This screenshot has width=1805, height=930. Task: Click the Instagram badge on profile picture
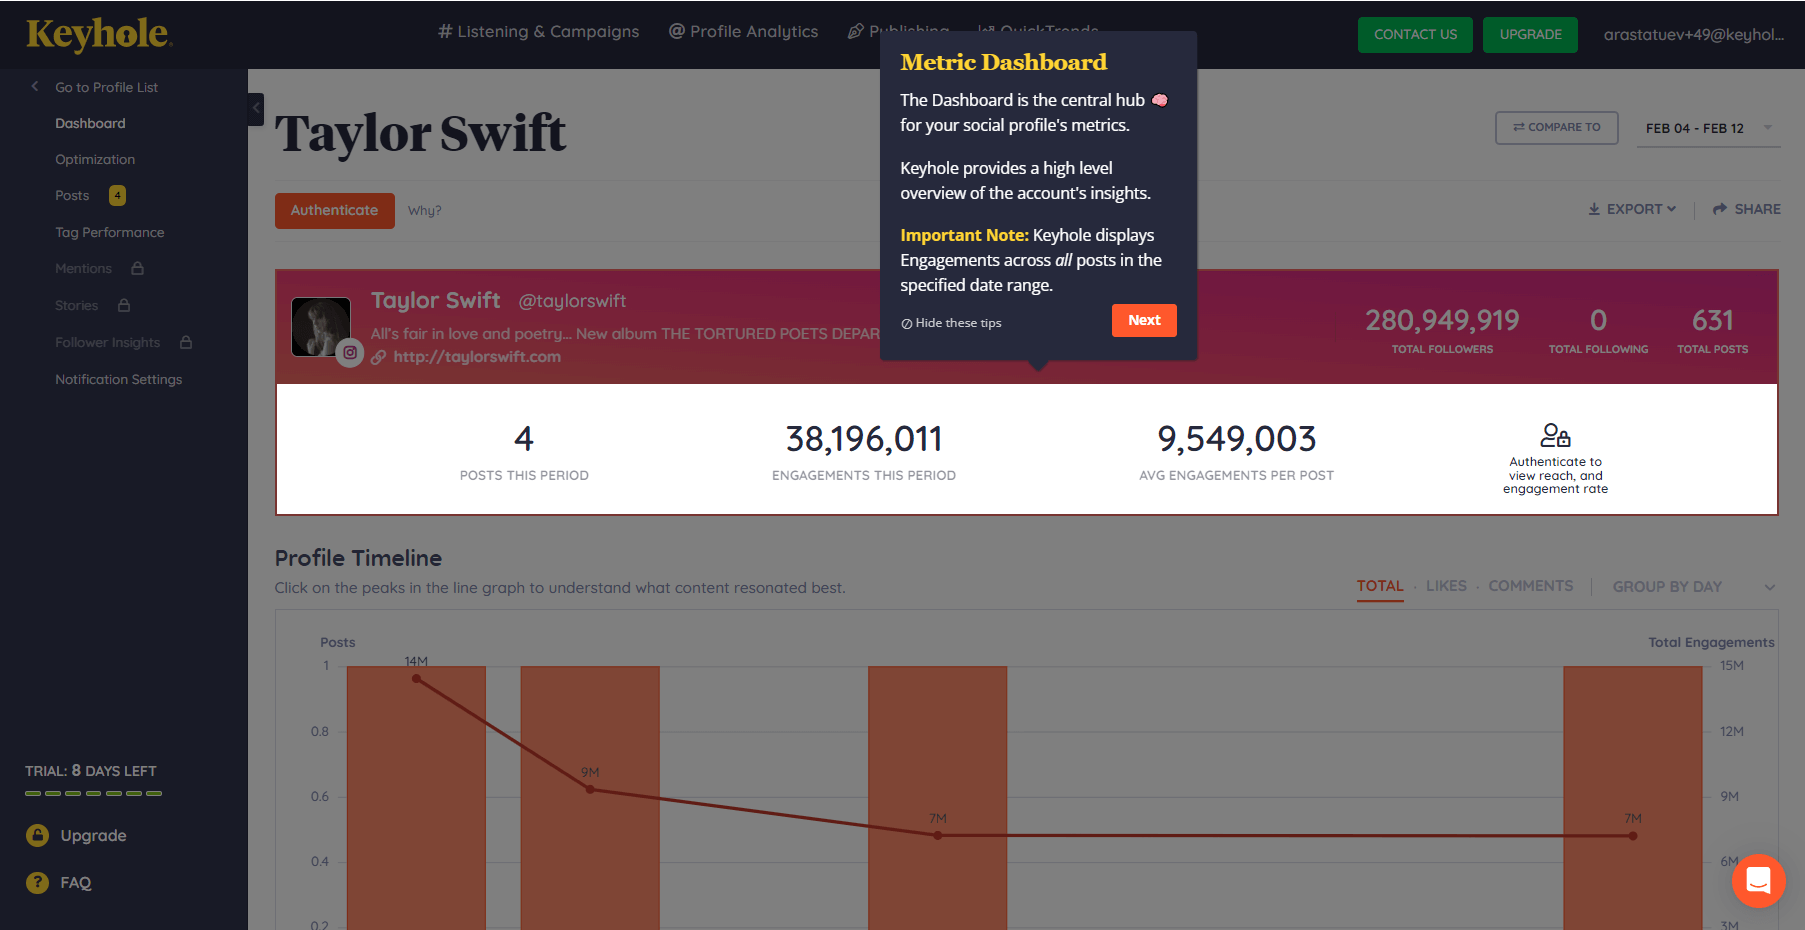350,352
